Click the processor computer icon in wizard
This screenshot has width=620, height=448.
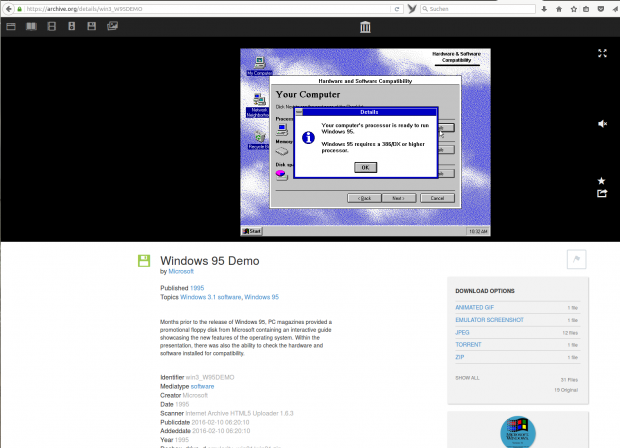[282, 129]
